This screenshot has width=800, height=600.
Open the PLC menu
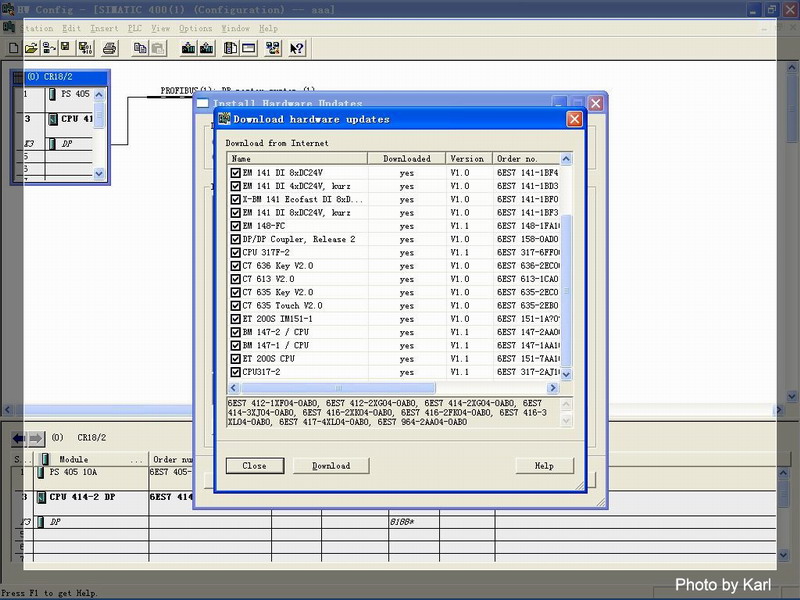(x=135, y=29)
